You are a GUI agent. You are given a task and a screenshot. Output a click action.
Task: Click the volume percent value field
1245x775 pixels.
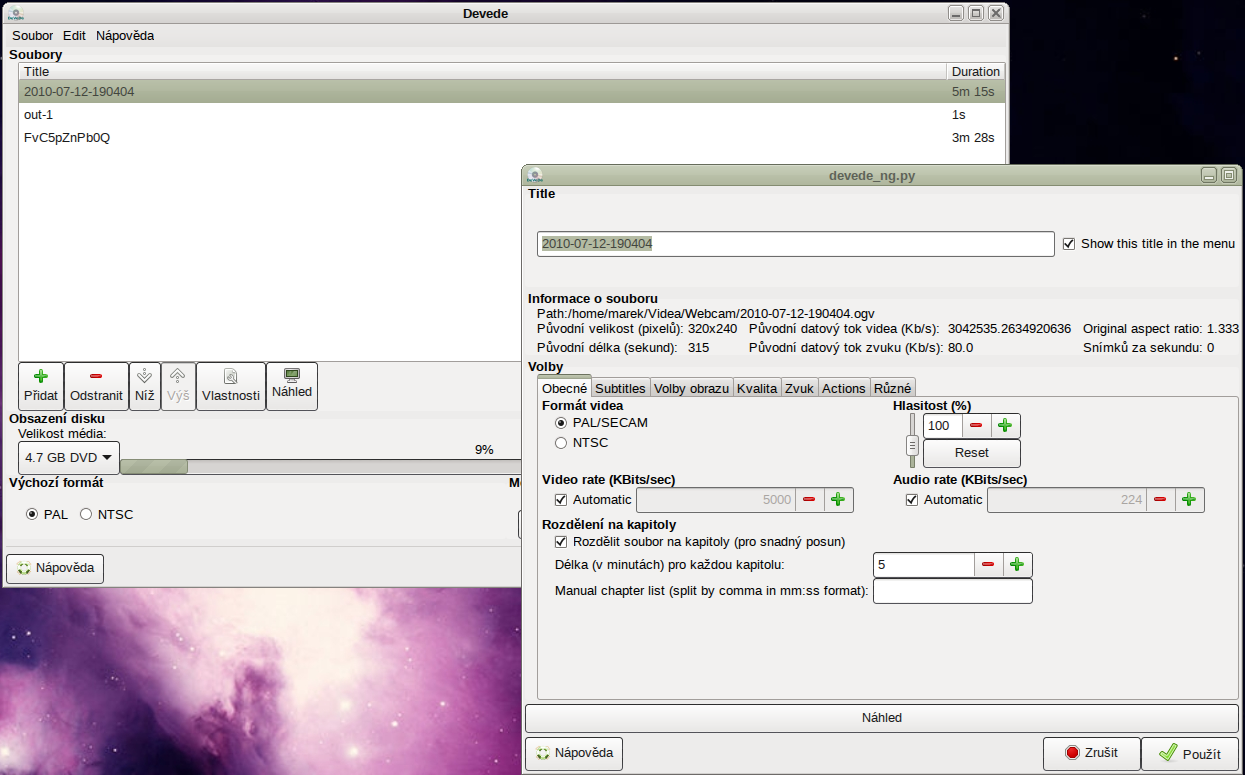pyautogui.click(x=943, y=426)
